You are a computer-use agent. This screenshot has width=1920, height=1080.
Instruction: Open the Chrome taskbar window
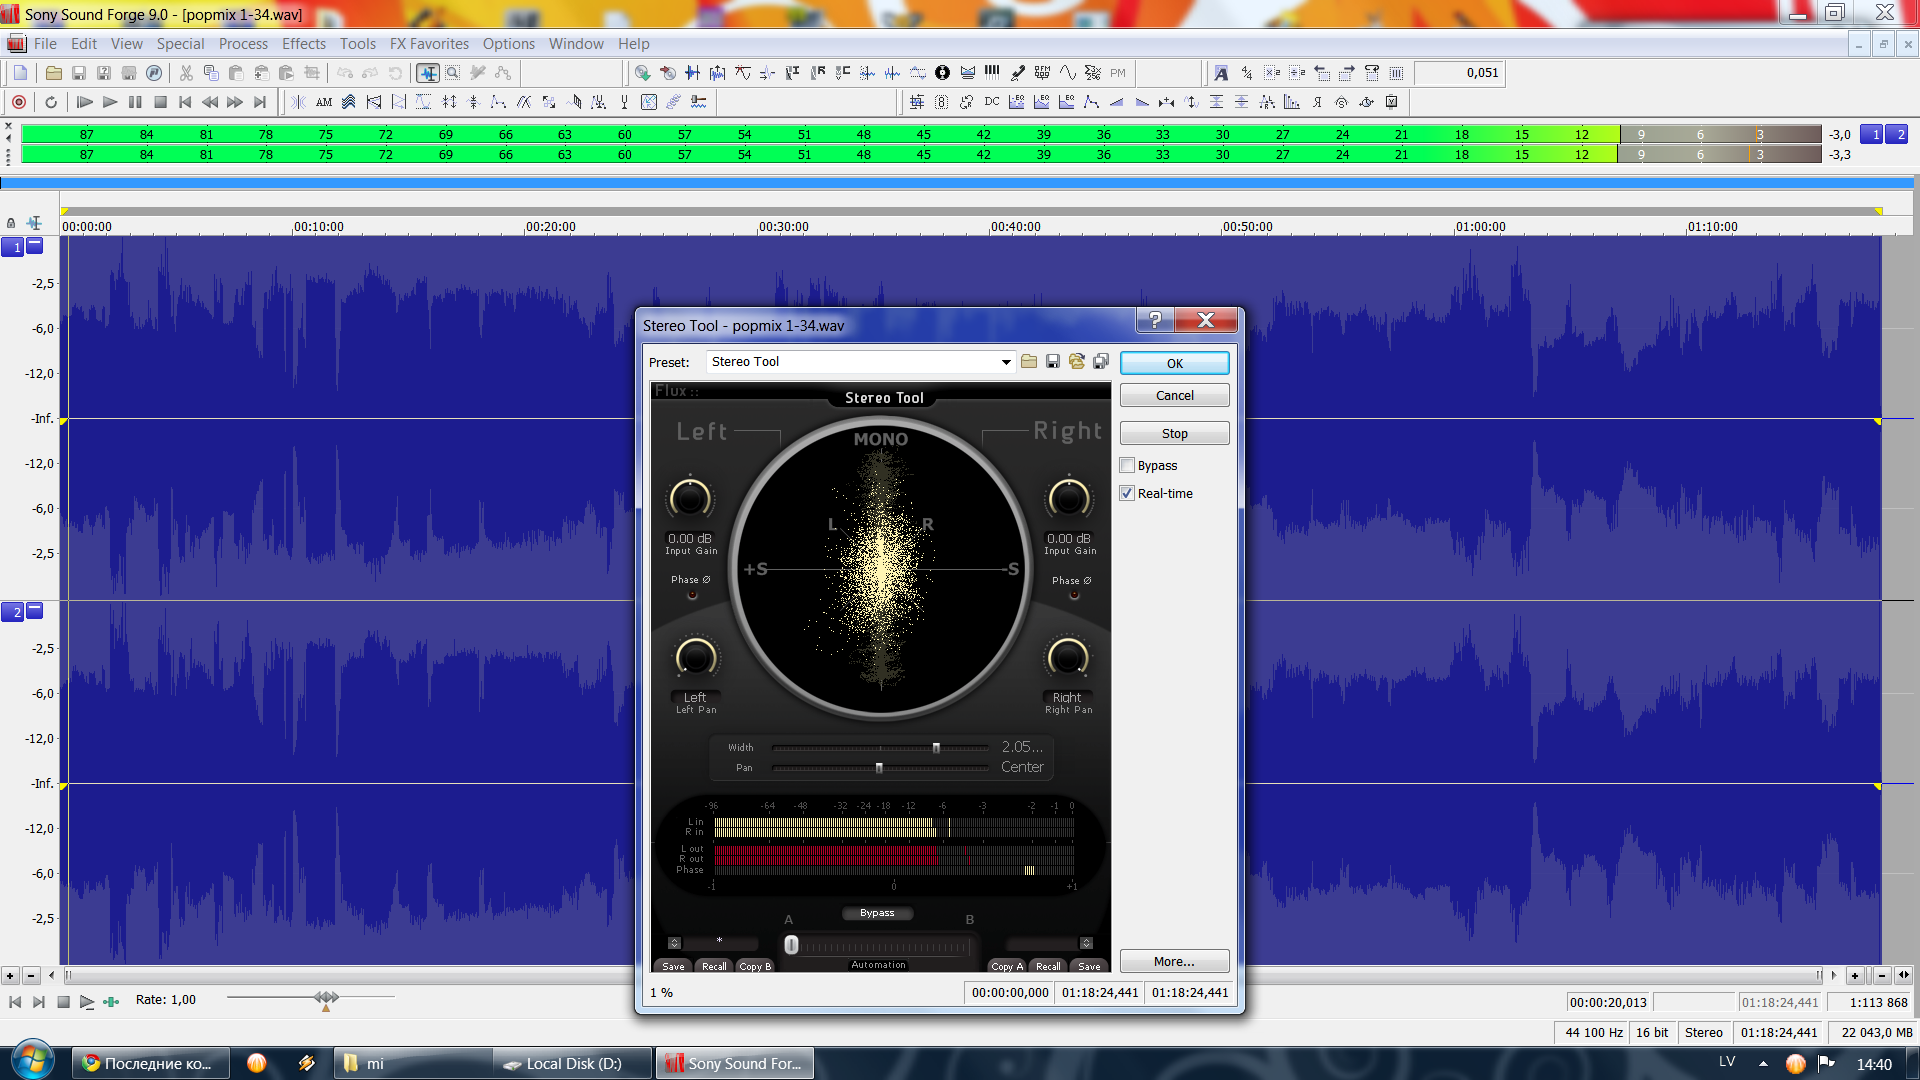[x=150, y=1063]
